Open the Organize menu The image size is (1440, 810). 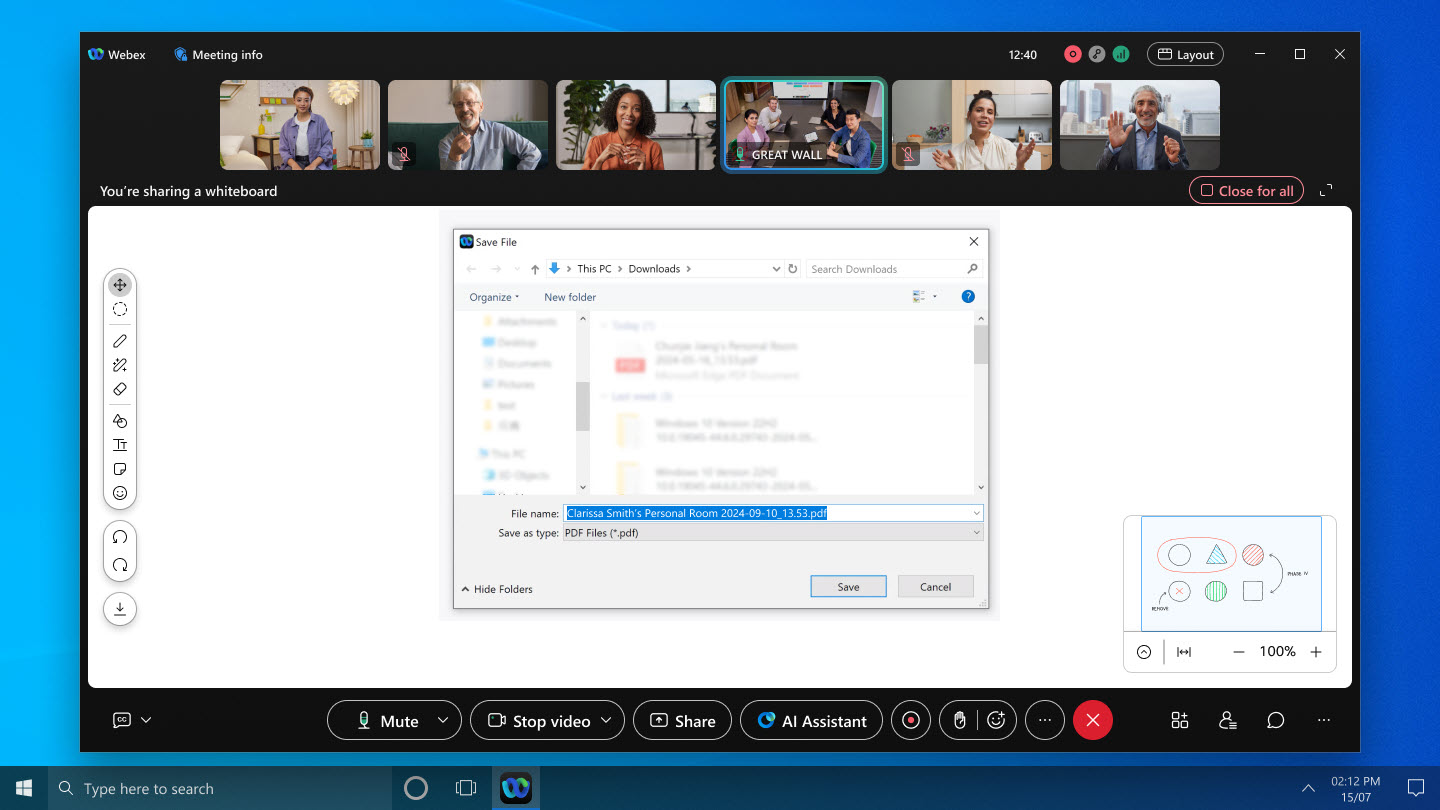494,297
